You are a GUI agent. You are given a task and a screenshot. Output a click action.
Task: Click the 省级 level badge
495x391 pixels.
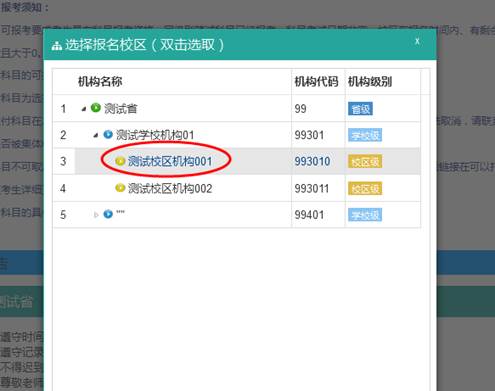(x=360, y=109)
